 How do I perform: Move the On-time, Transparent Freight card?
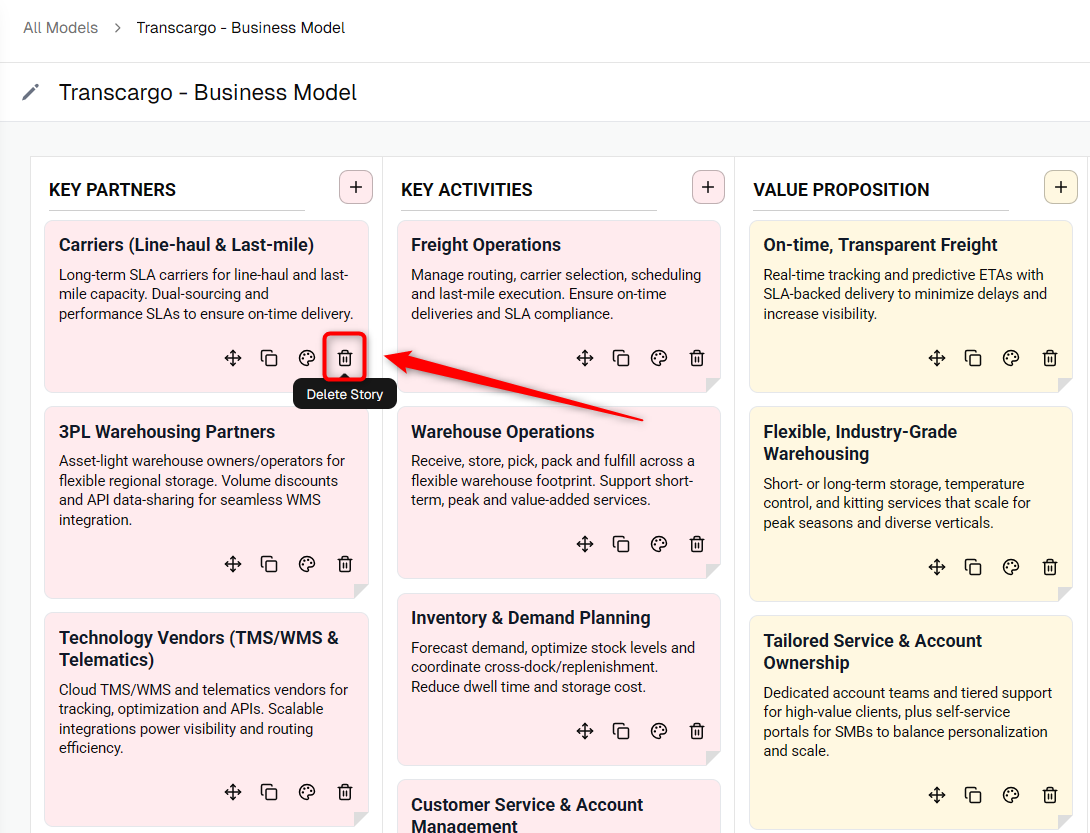937,358
